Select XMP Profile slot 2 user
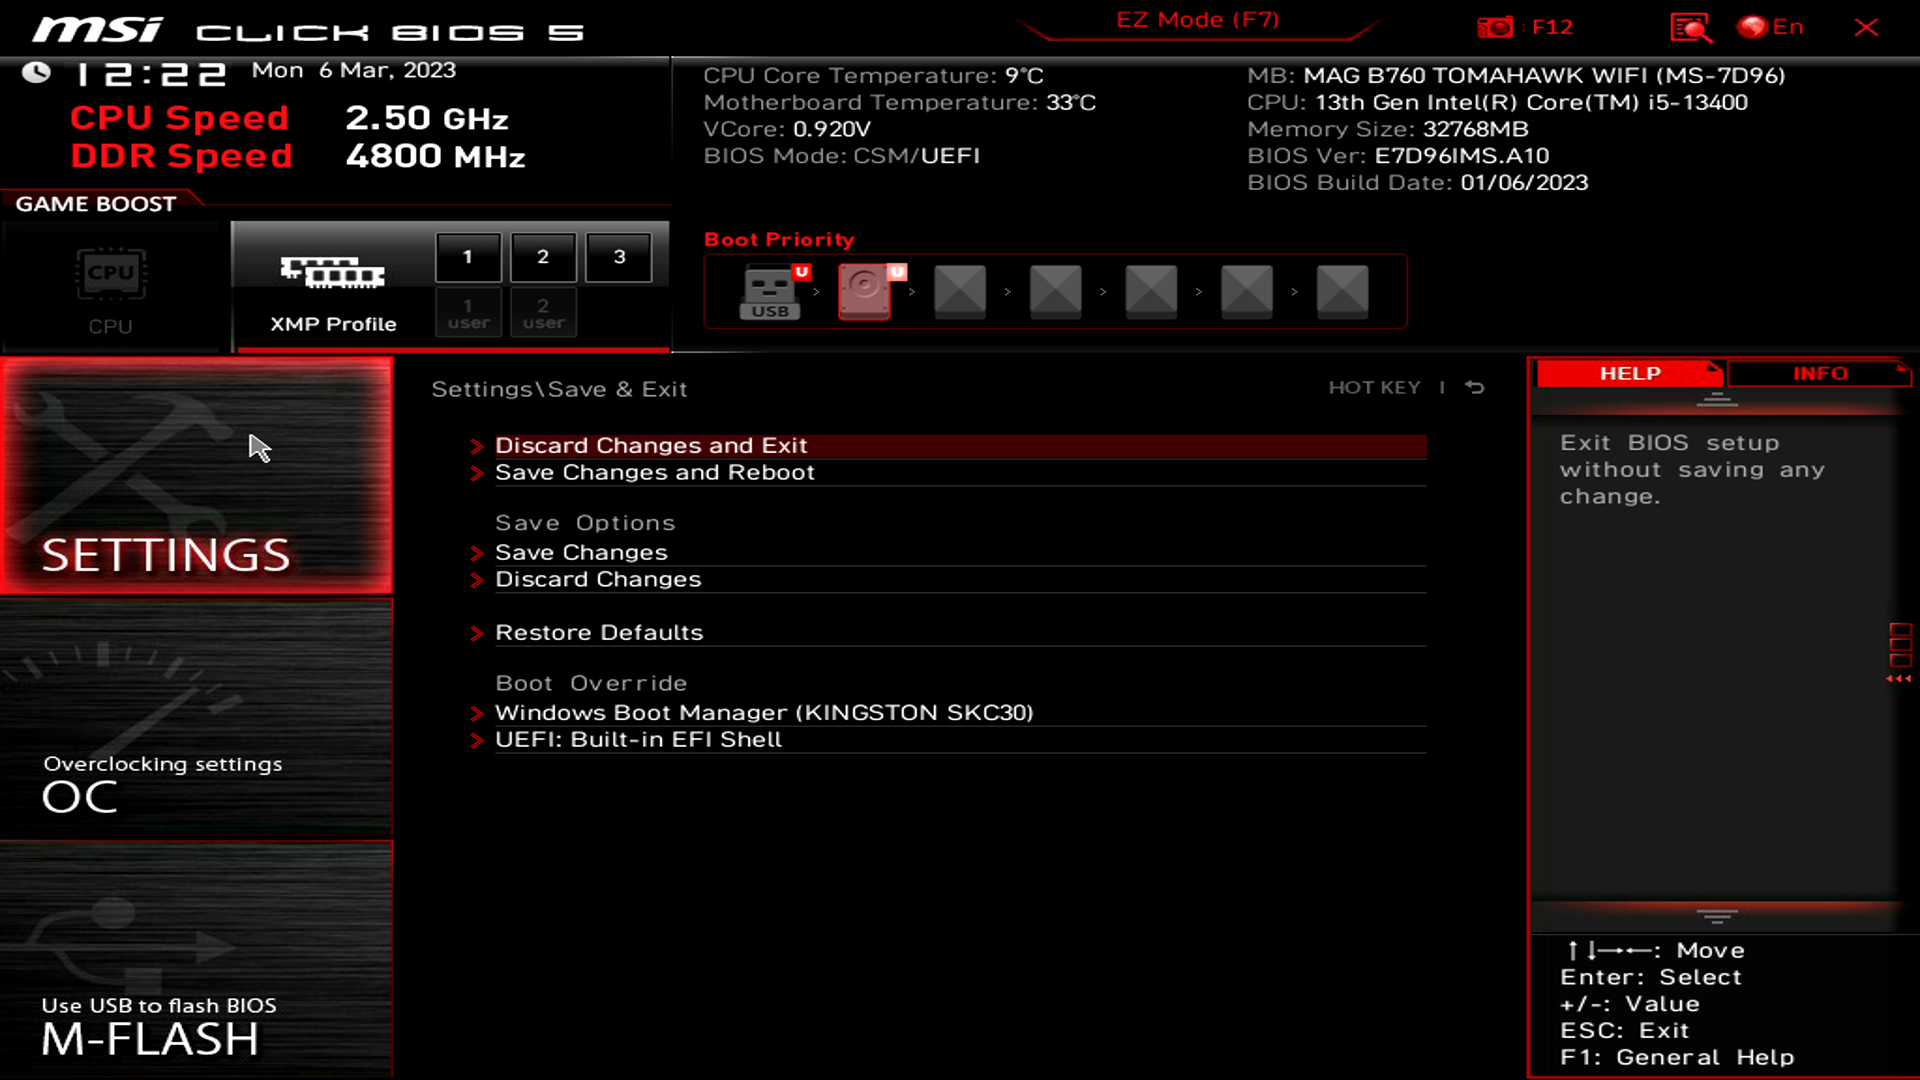Viewport: 1920px width, 1080px height. coord(543,313)
